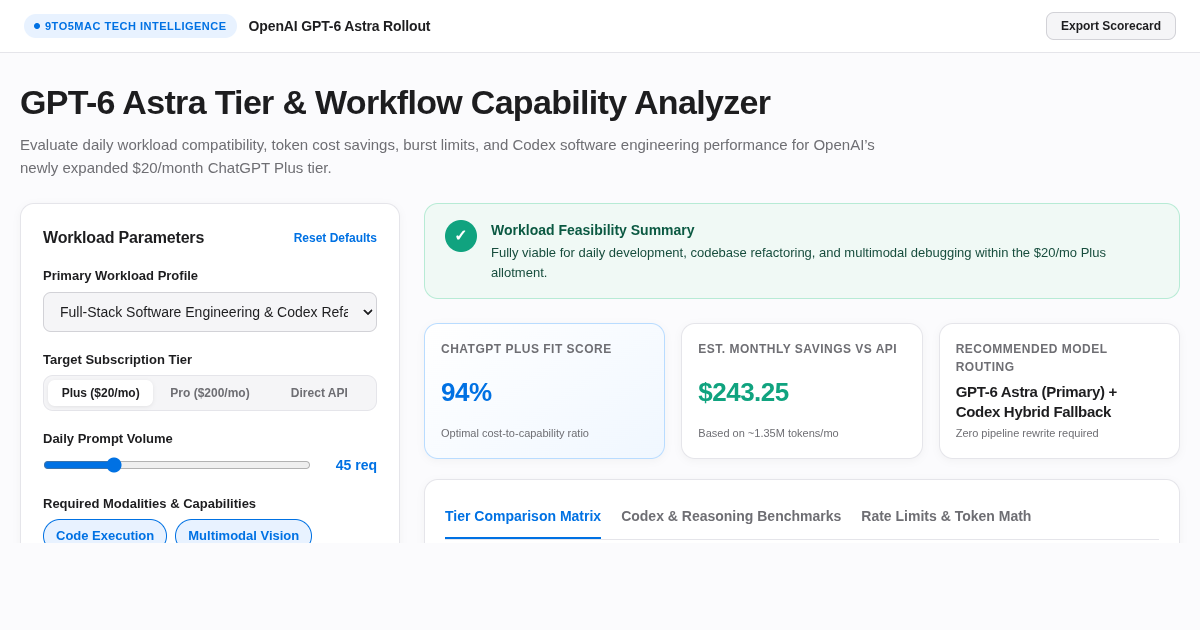The image size is (1200, 630).
Task: Click the 'OpenAI GPT-6 Astra Rollout' header title
Action: [x=340, y=26]
